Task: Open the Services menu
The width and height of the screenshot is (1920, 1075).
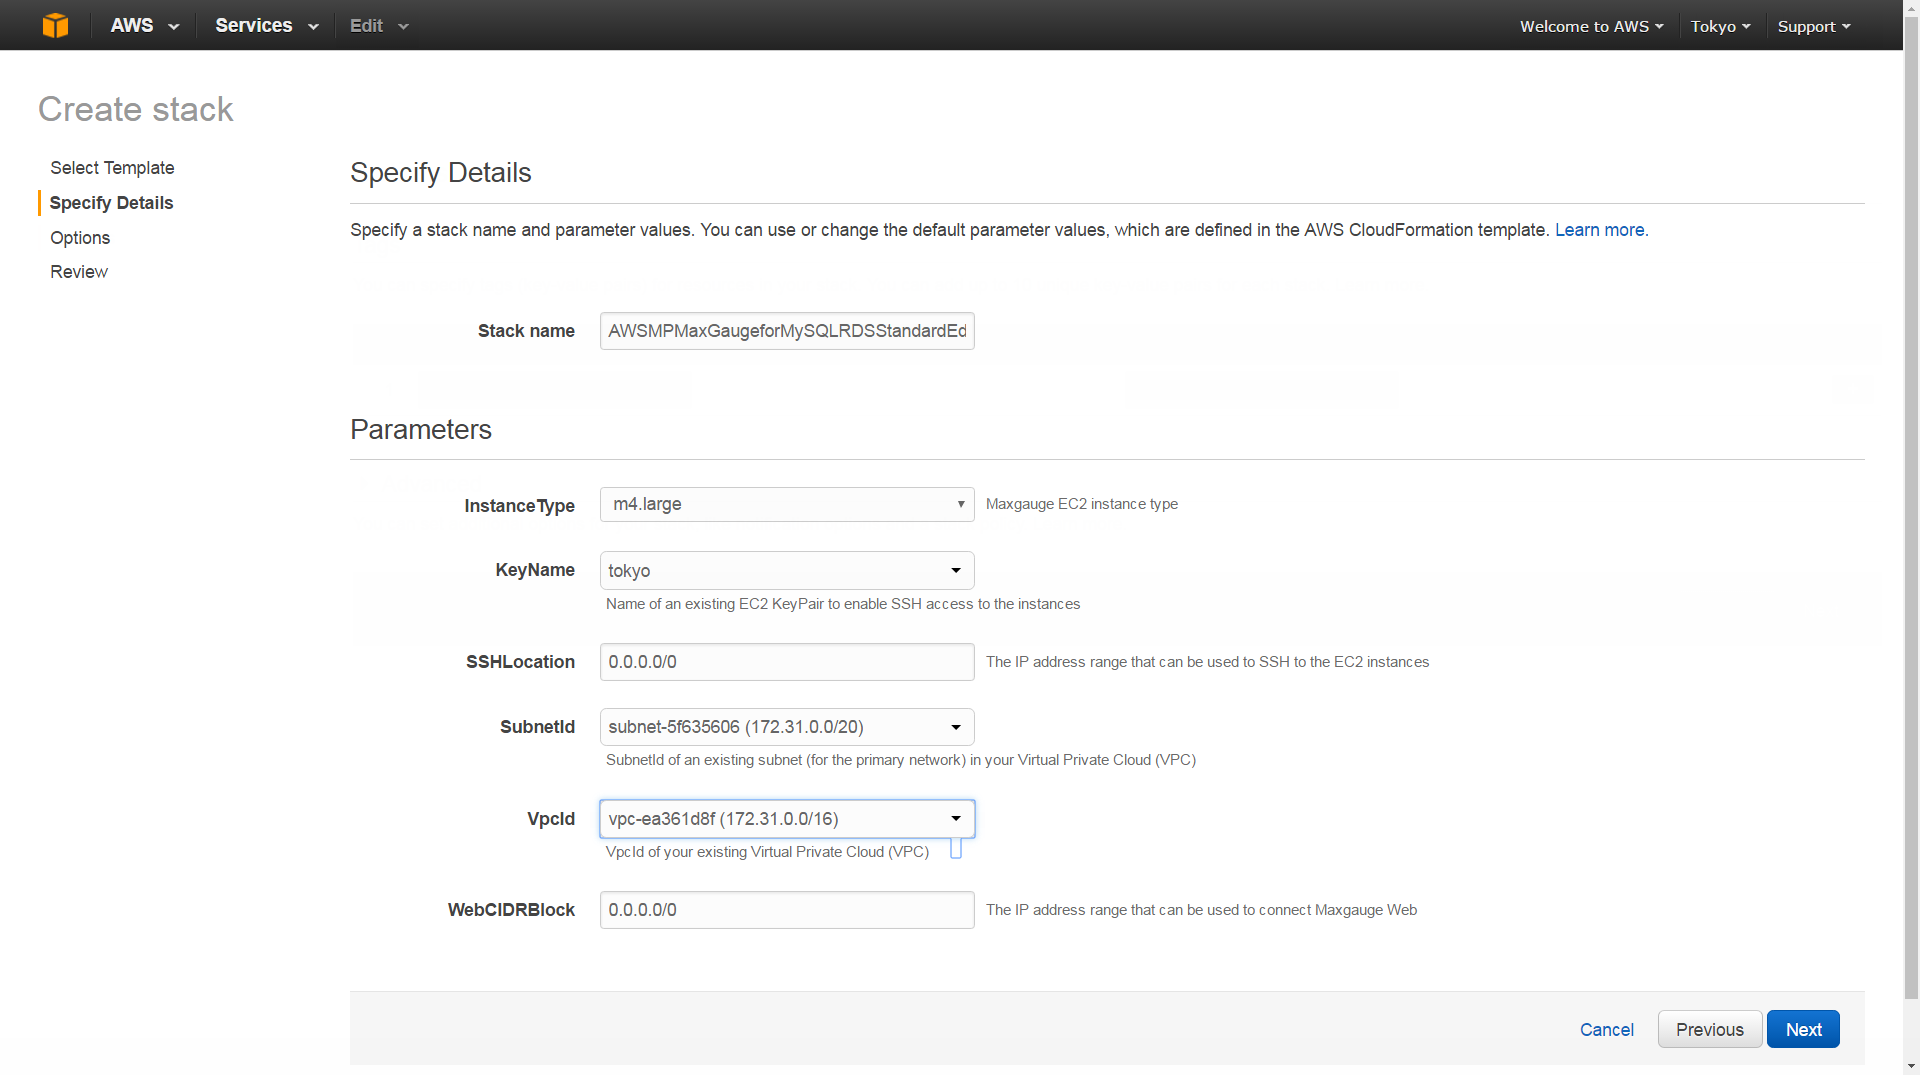Action: pos(266,25)
